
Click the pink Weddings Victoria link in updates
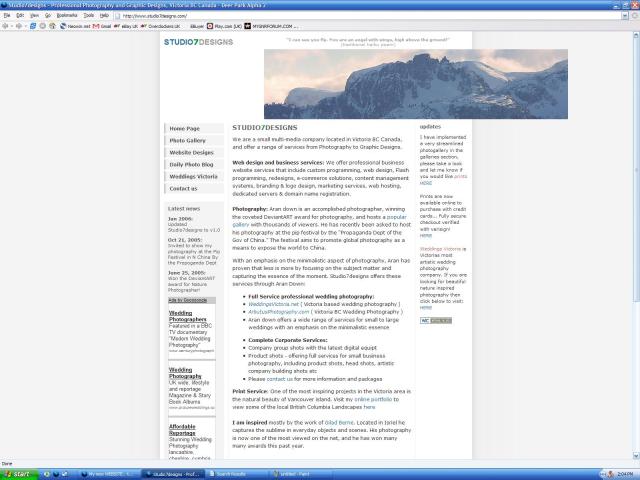(x=440, y=249)
